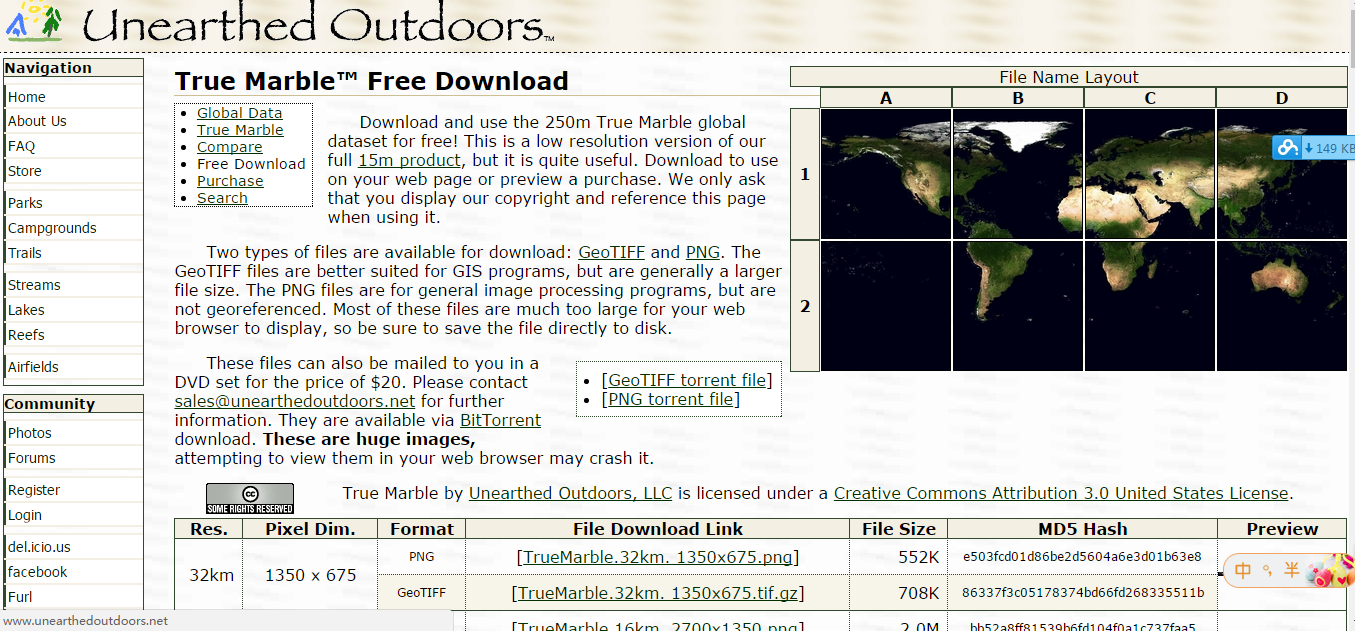Screen dimensions: 1355x631
Task: Open the Unearthed Outdoors, LLC link
Action: 571,493
